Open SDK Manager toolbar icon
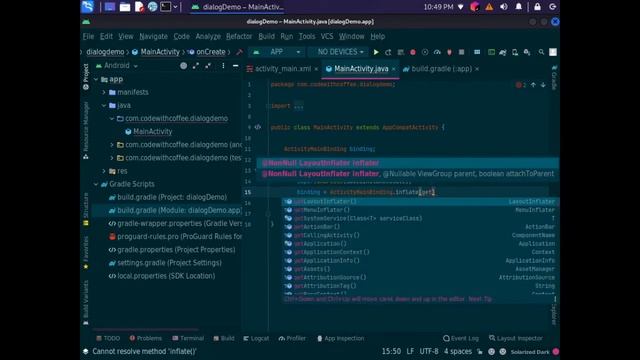Viewport: 640px width, 360px height. [527, 52]
